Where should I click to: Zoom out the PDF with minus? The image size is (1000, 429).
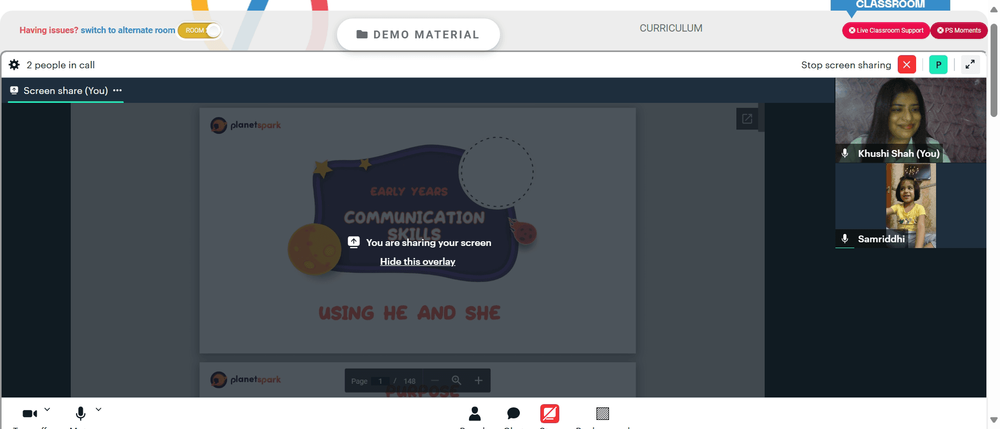435,381
